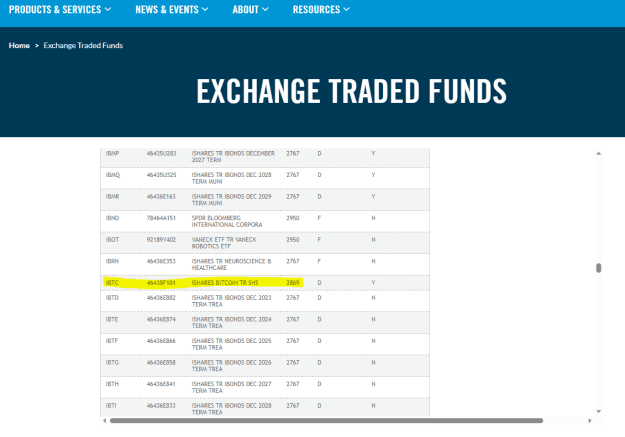Click CUSIP 46436E882
The width and height of the screenshot is (625, 437).
click(x=161, y=298)
